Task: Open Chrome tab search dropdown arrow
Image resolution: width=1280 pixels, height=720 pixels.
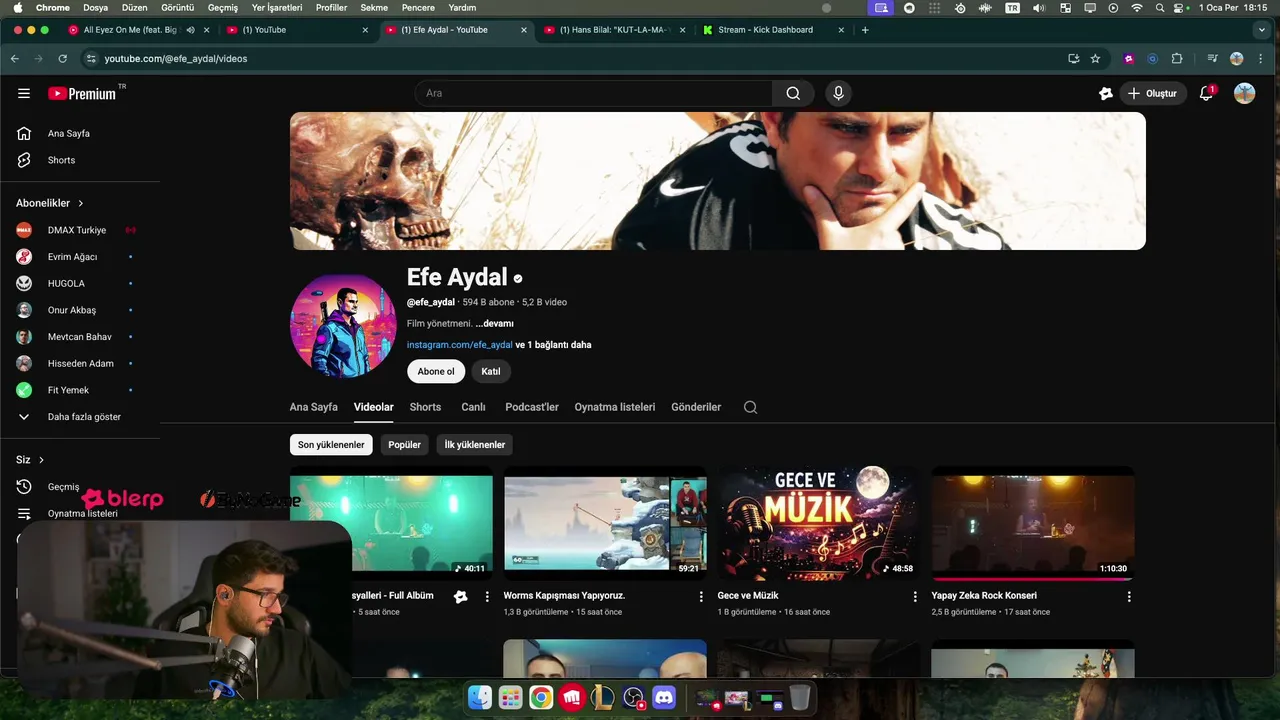Action: coord(1264,30)
